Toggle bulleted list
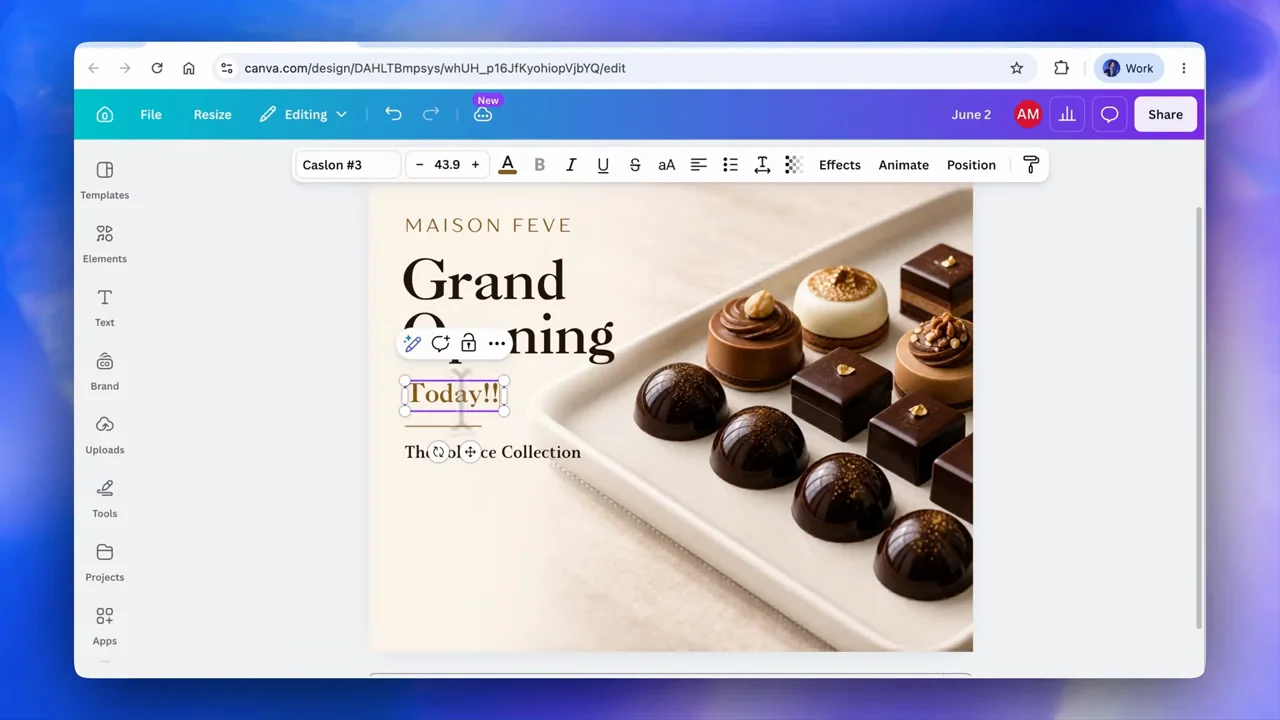The width and height of the screenshot is (1280, 720). [x=730, y=165]
